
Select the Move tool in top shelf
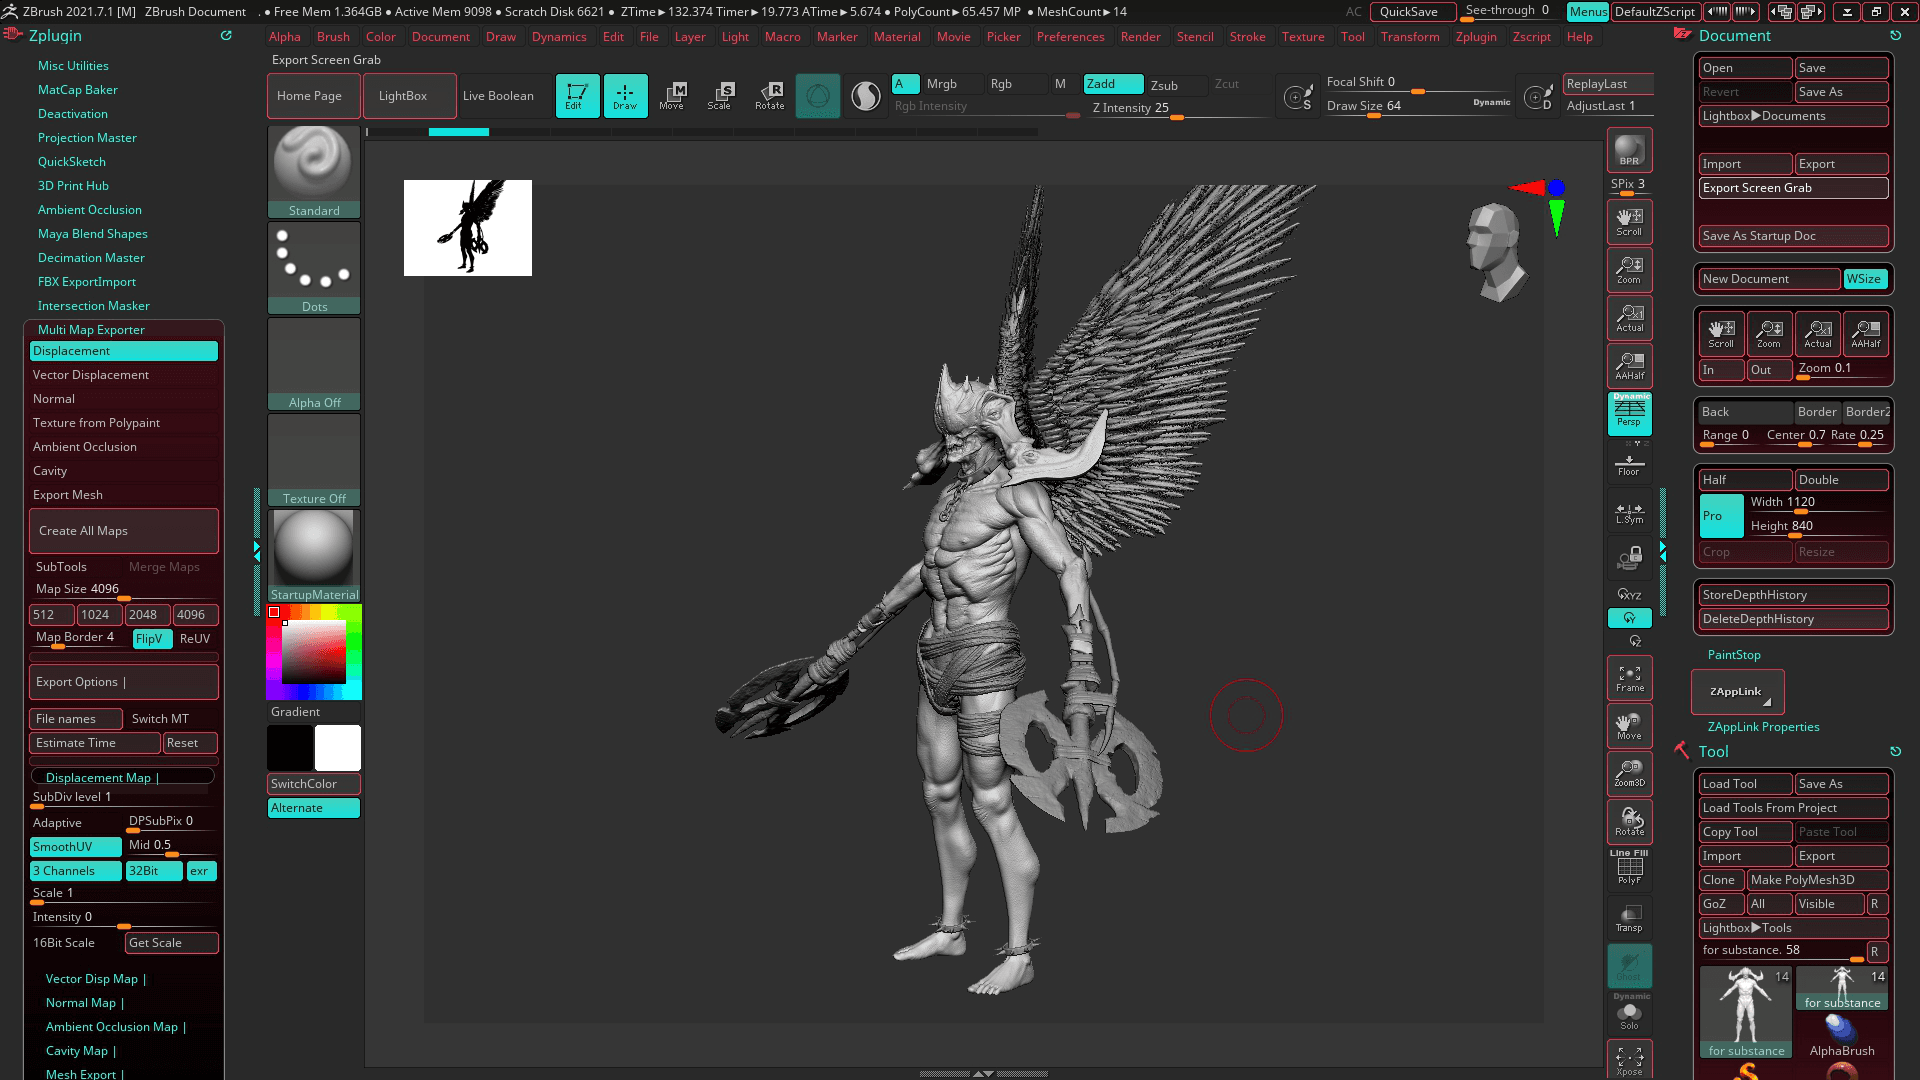pos(672,96)
